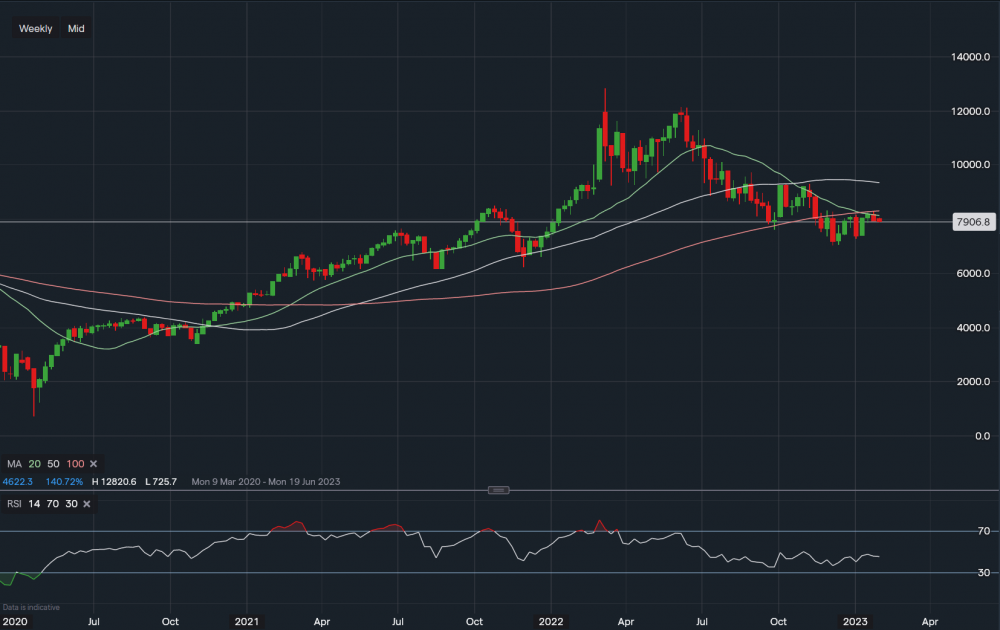The width and height of the screenshot is (1000, 630).
Task: Select the RSI indicator label
Action: (x=13, y=504)
